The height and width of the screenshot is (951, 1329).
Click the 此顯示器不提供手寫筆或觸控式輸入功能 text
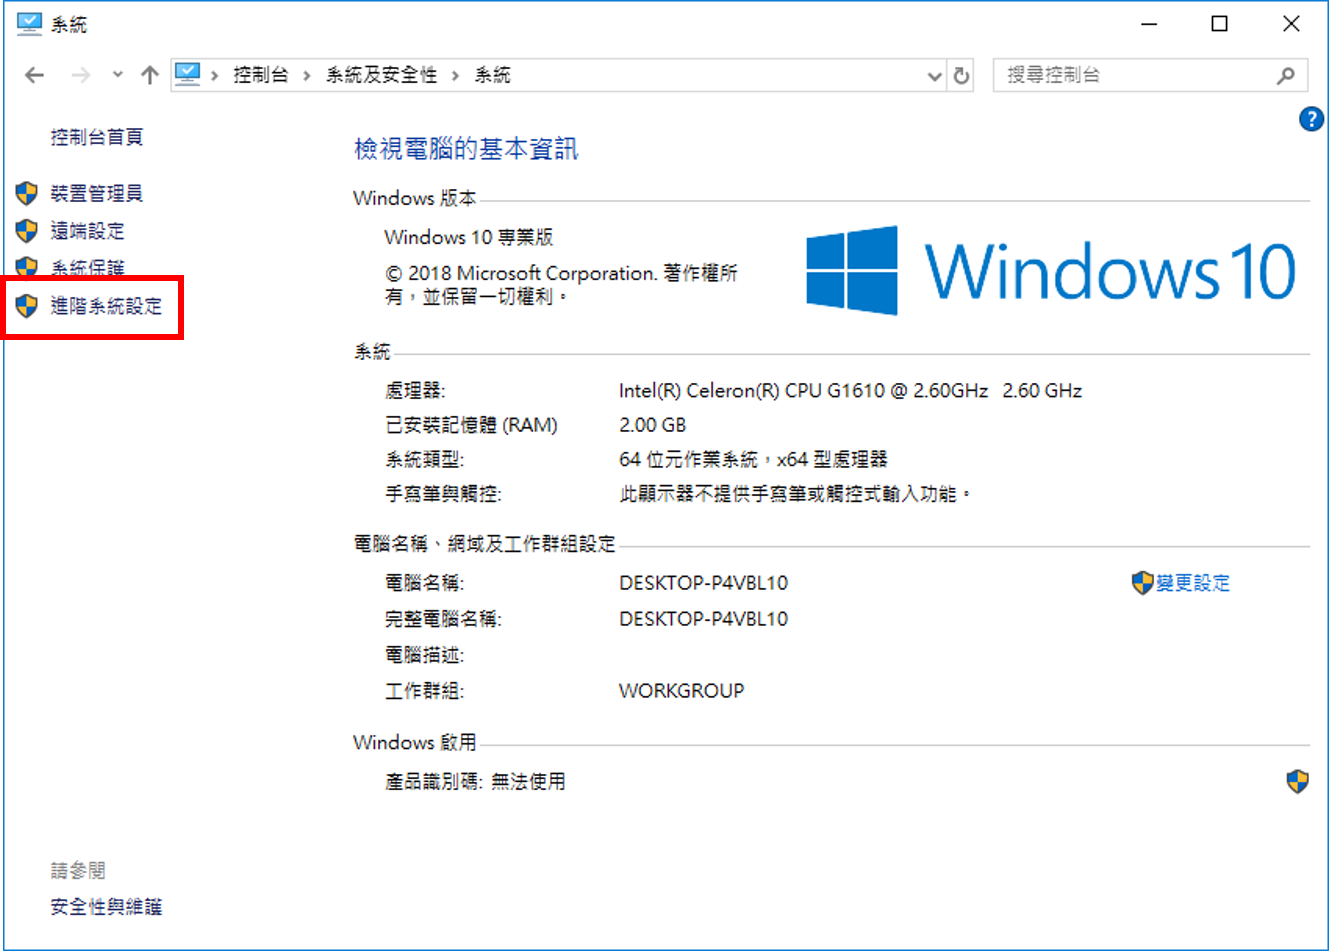795,494
